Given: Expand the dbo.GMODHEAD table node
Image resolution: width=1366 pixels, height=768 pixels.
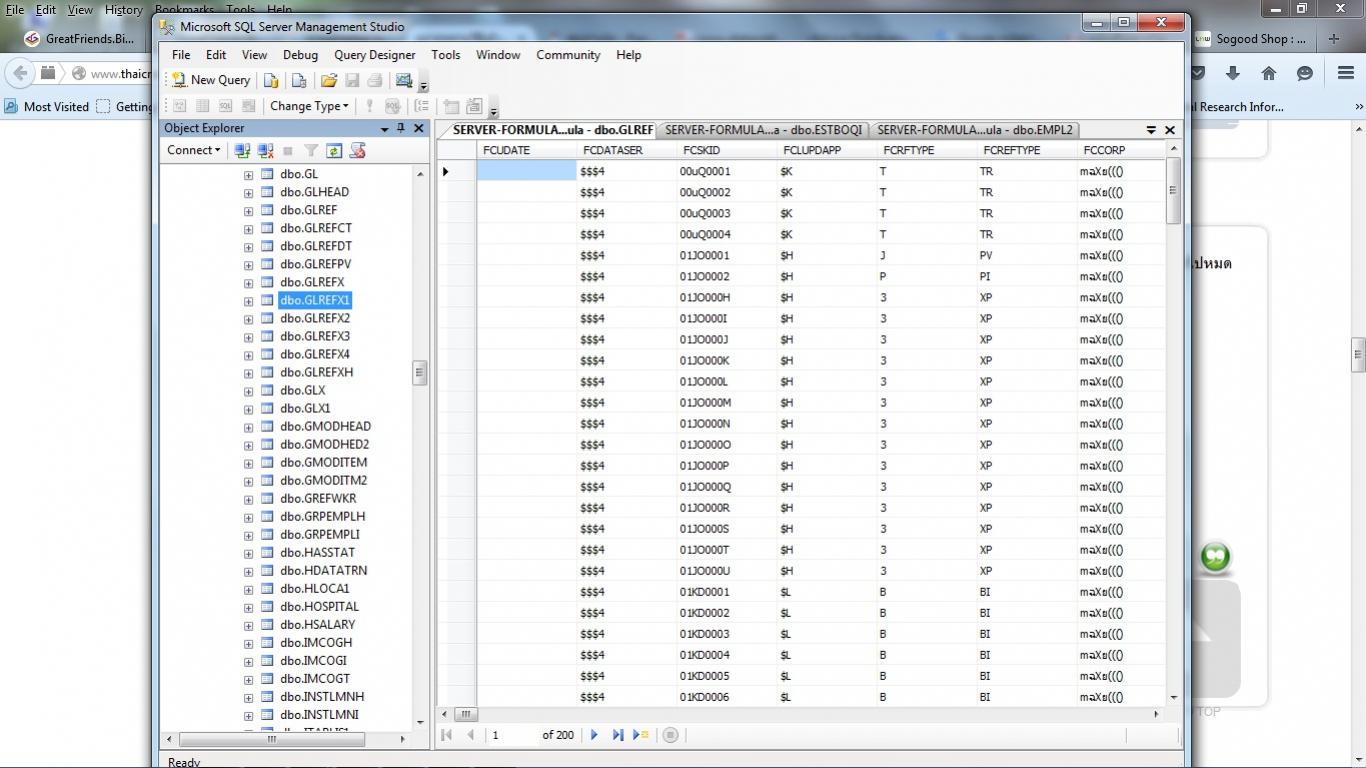Looking at the screenshot, I should click(x=248, y=427).
